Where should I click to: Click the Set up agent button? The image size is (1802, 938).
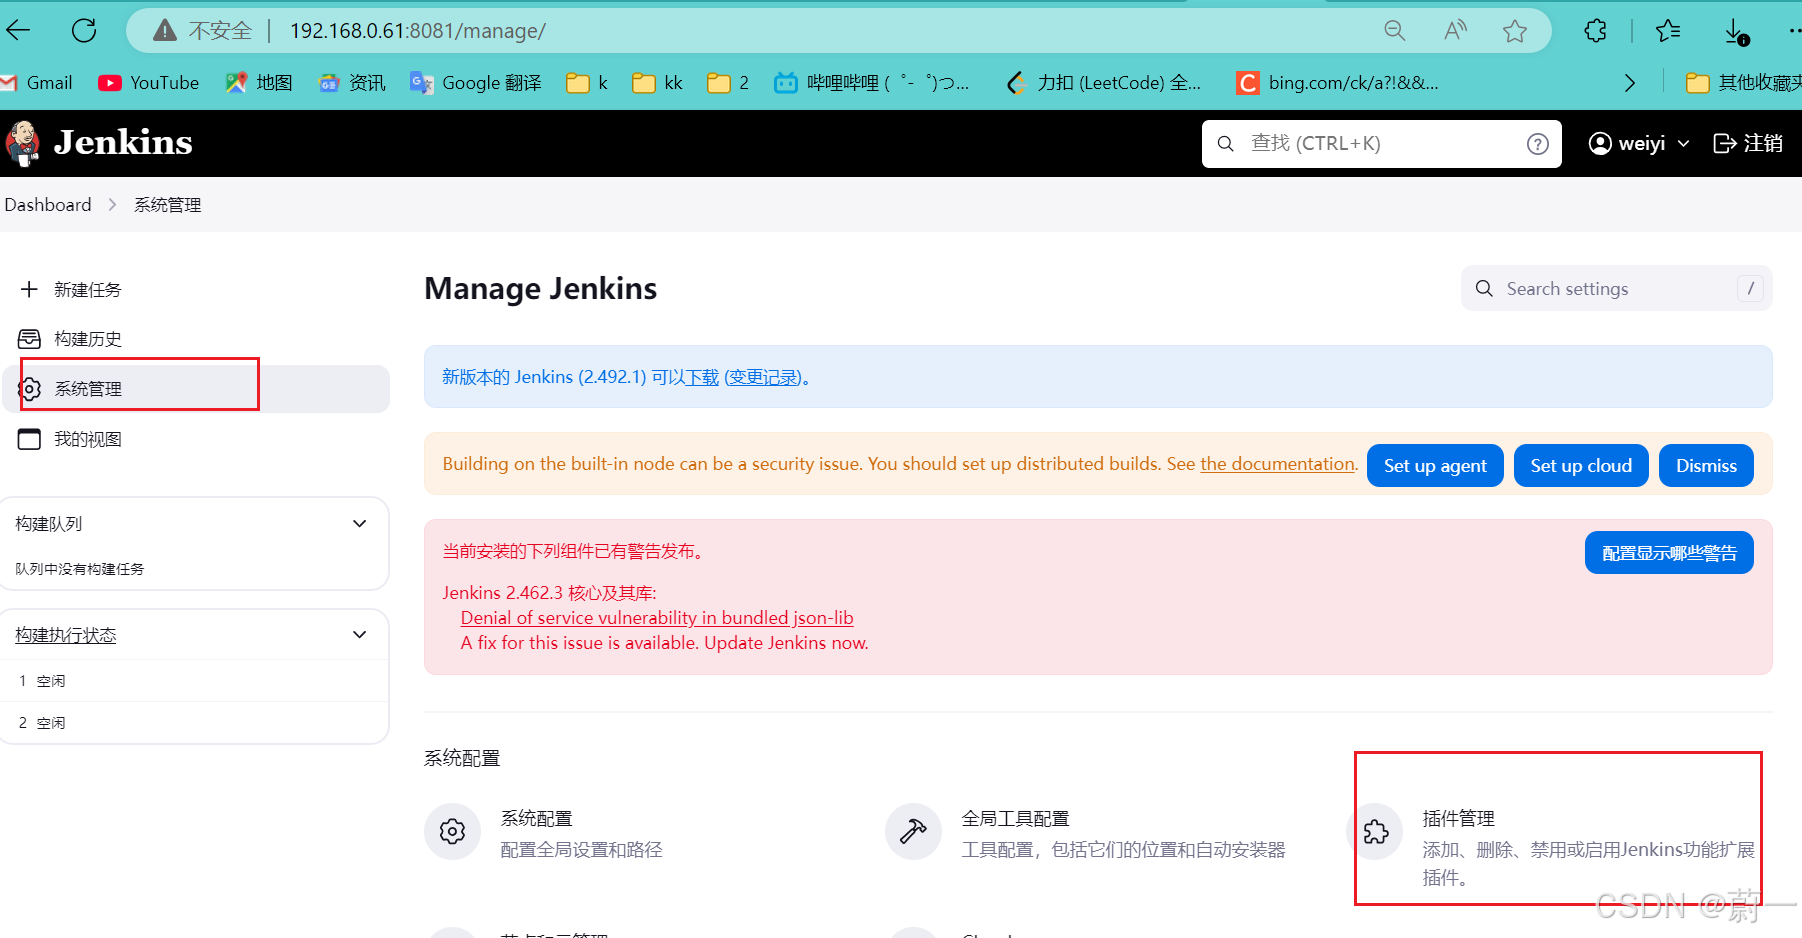coord(1435,466)
